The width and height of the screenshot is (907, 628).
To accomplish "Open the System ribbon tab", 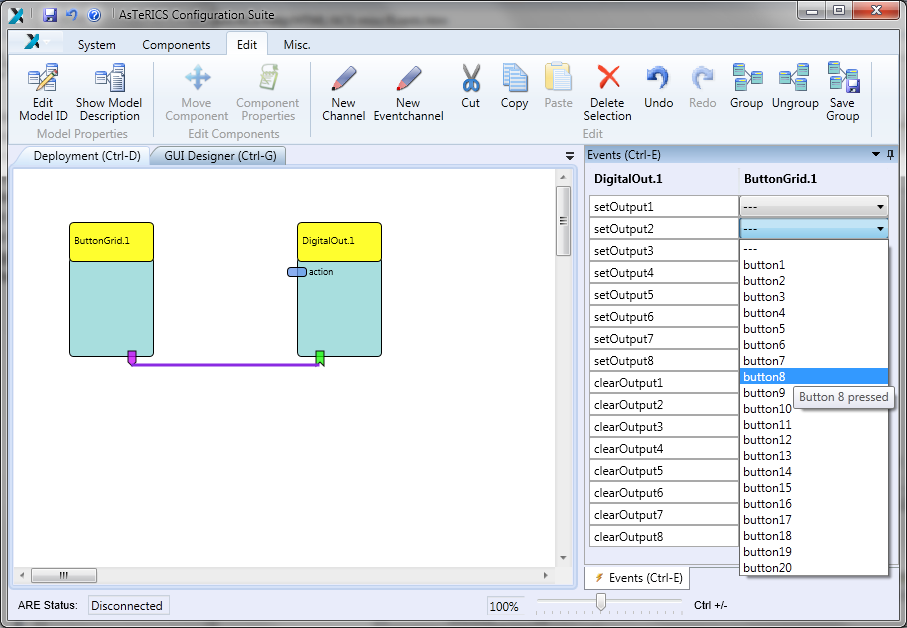I will [x=96, y=45].
